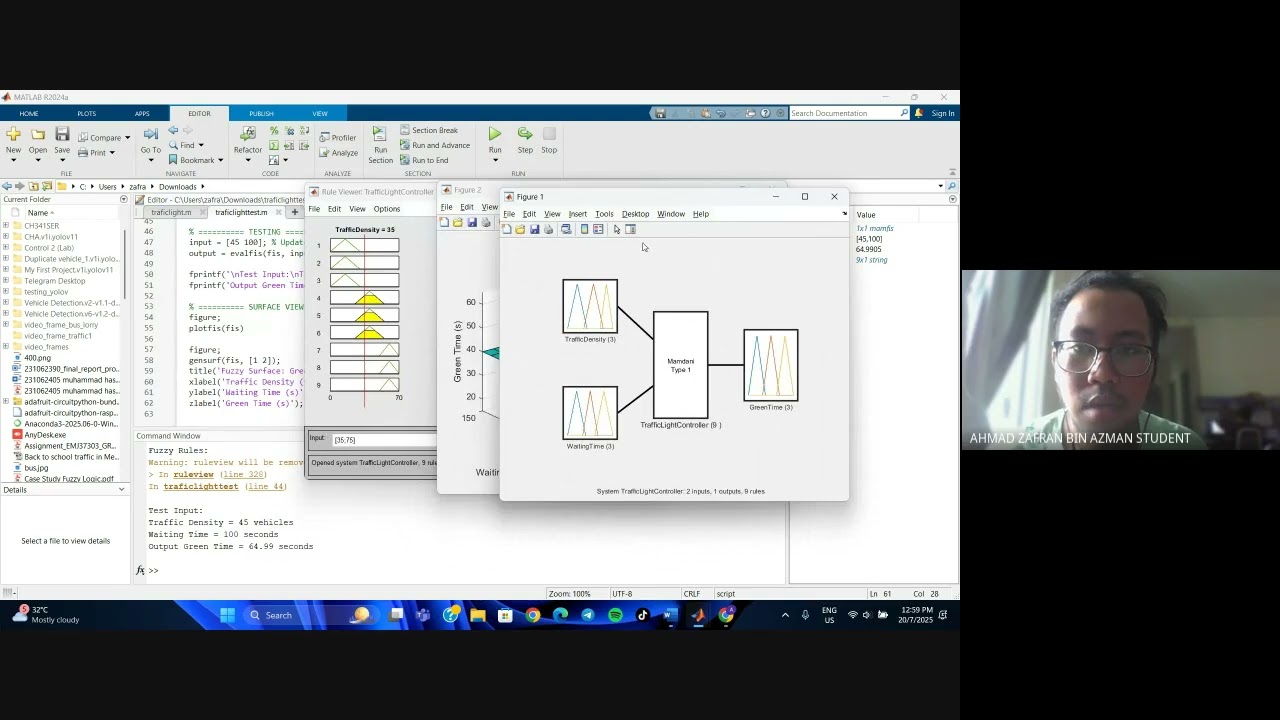Viewport: 1280px width, 720px height.
Task: Open the Run button dropdown arrow
Action: point(495,160)
